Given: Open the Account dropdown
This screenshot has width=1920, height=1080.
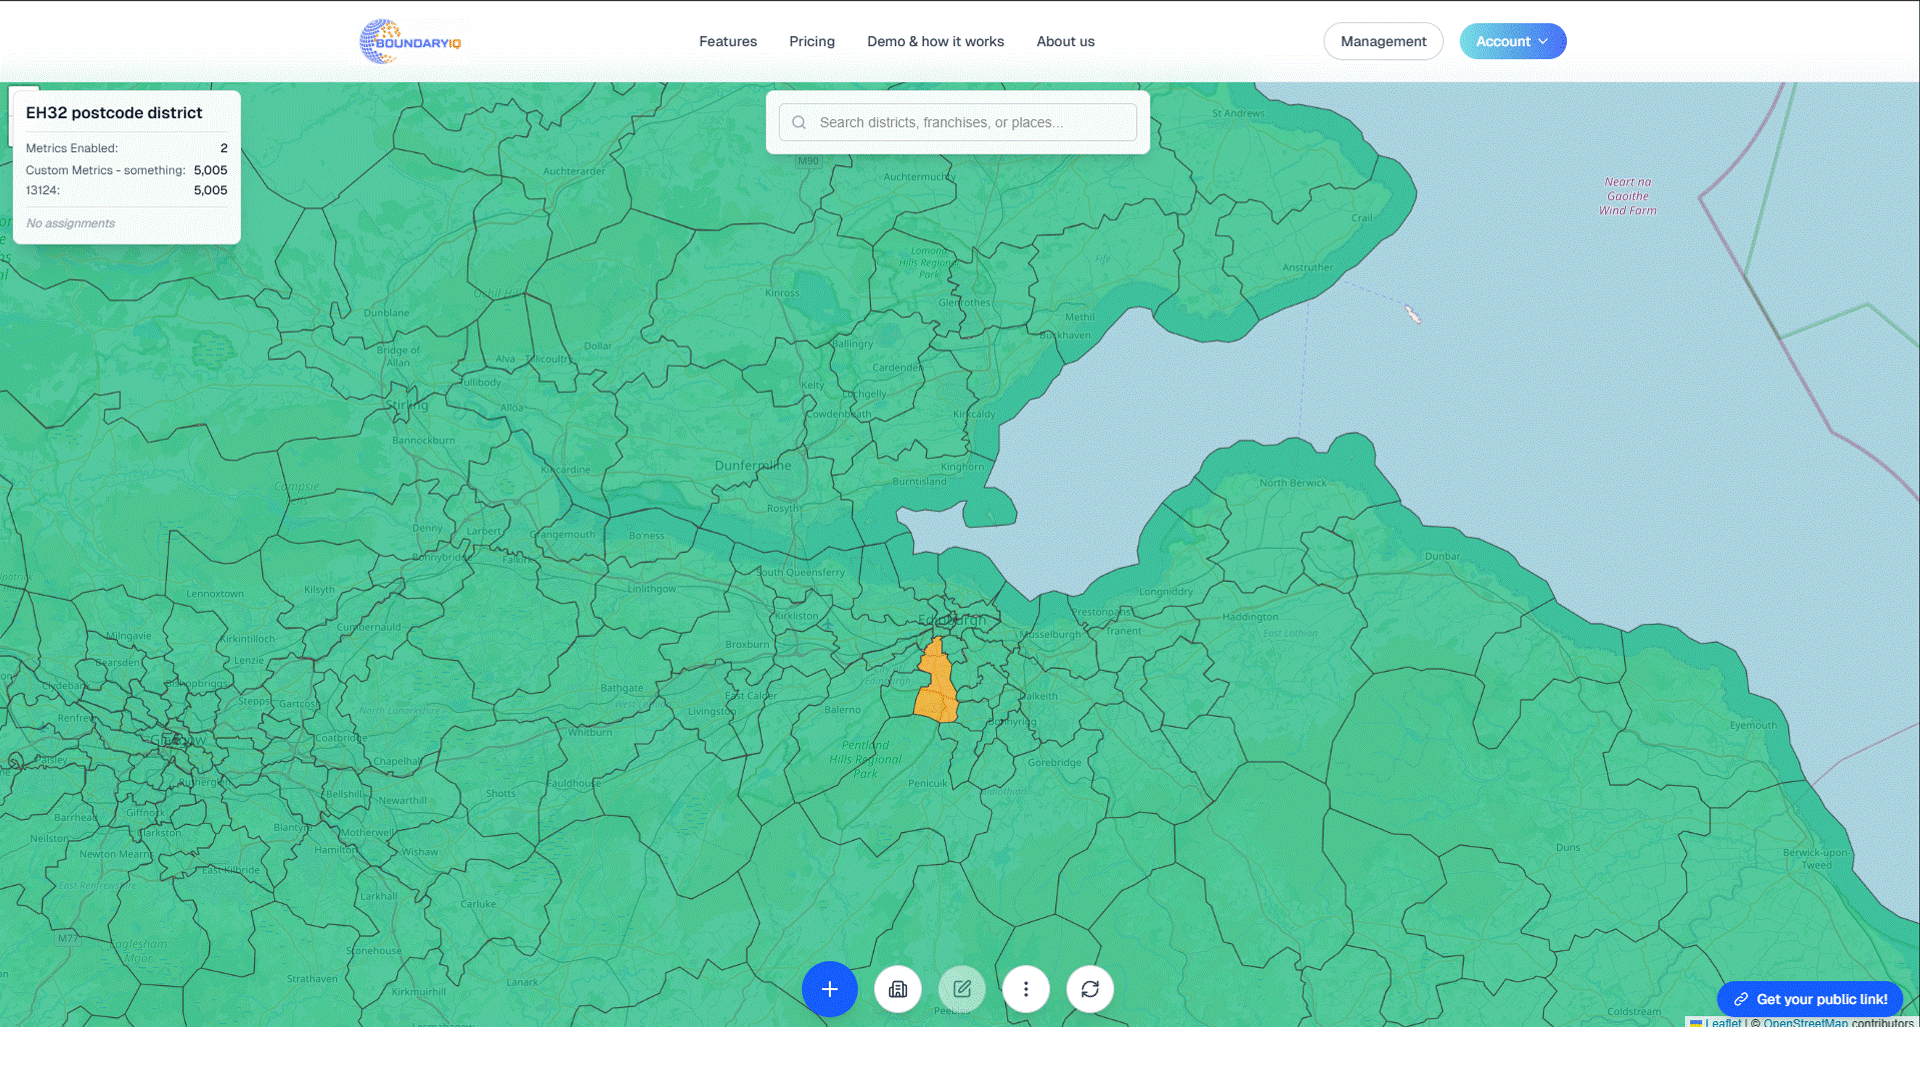Looking at the screenshot, I should click(x=1512, y=41).
